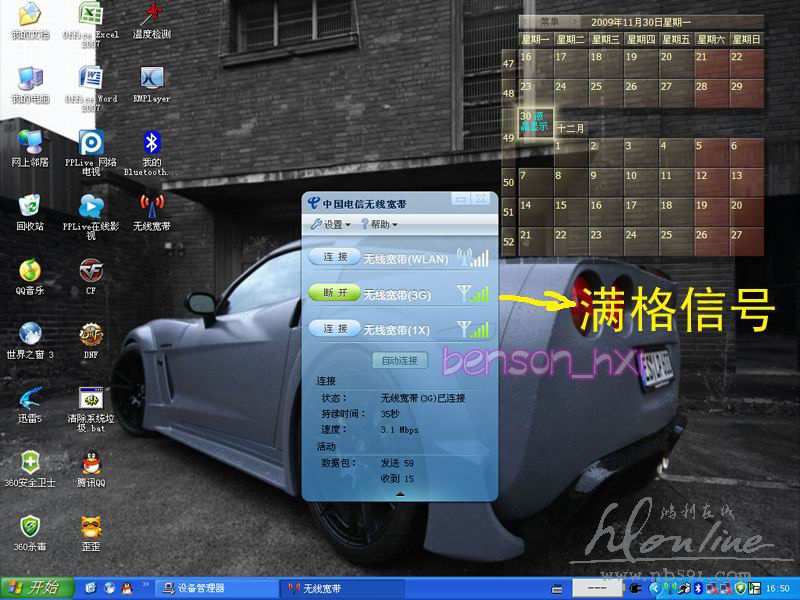Open the Office Excel 2007 shortcut

pos(91,16)
